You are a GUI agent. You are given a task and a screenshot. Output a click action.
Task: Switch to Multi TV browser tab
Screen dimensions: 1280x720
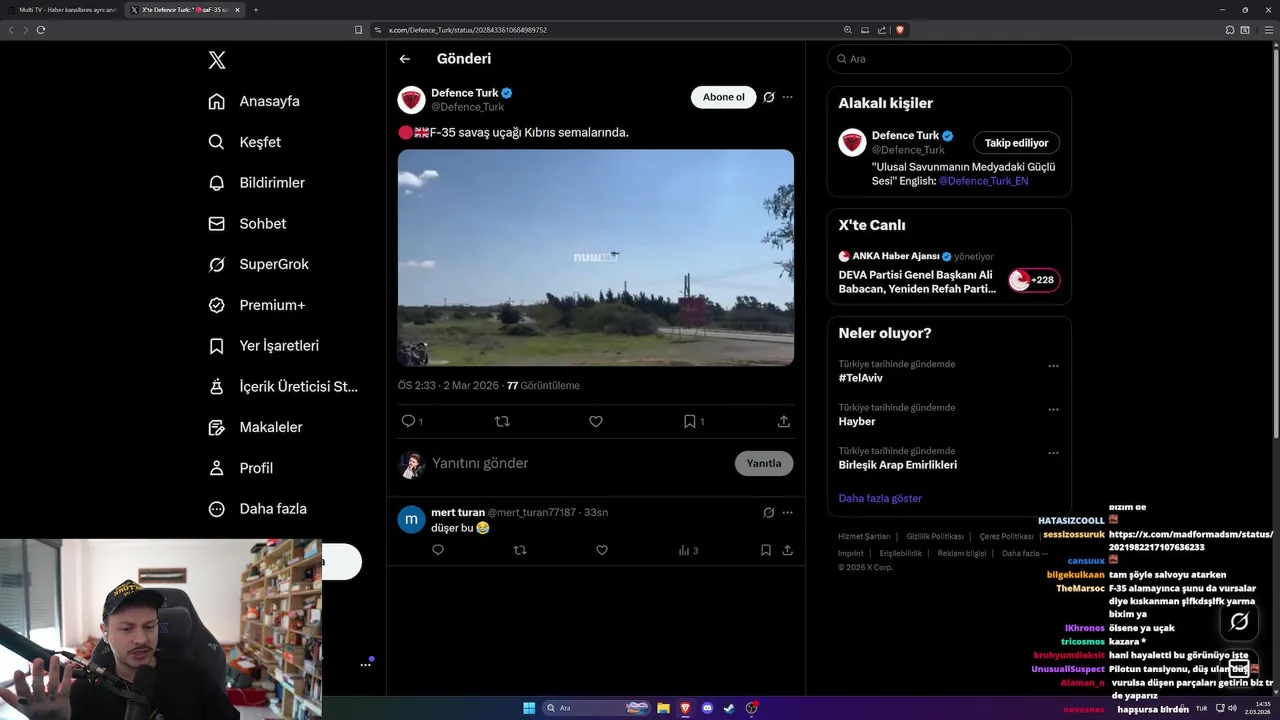click(x=62, y=10)
